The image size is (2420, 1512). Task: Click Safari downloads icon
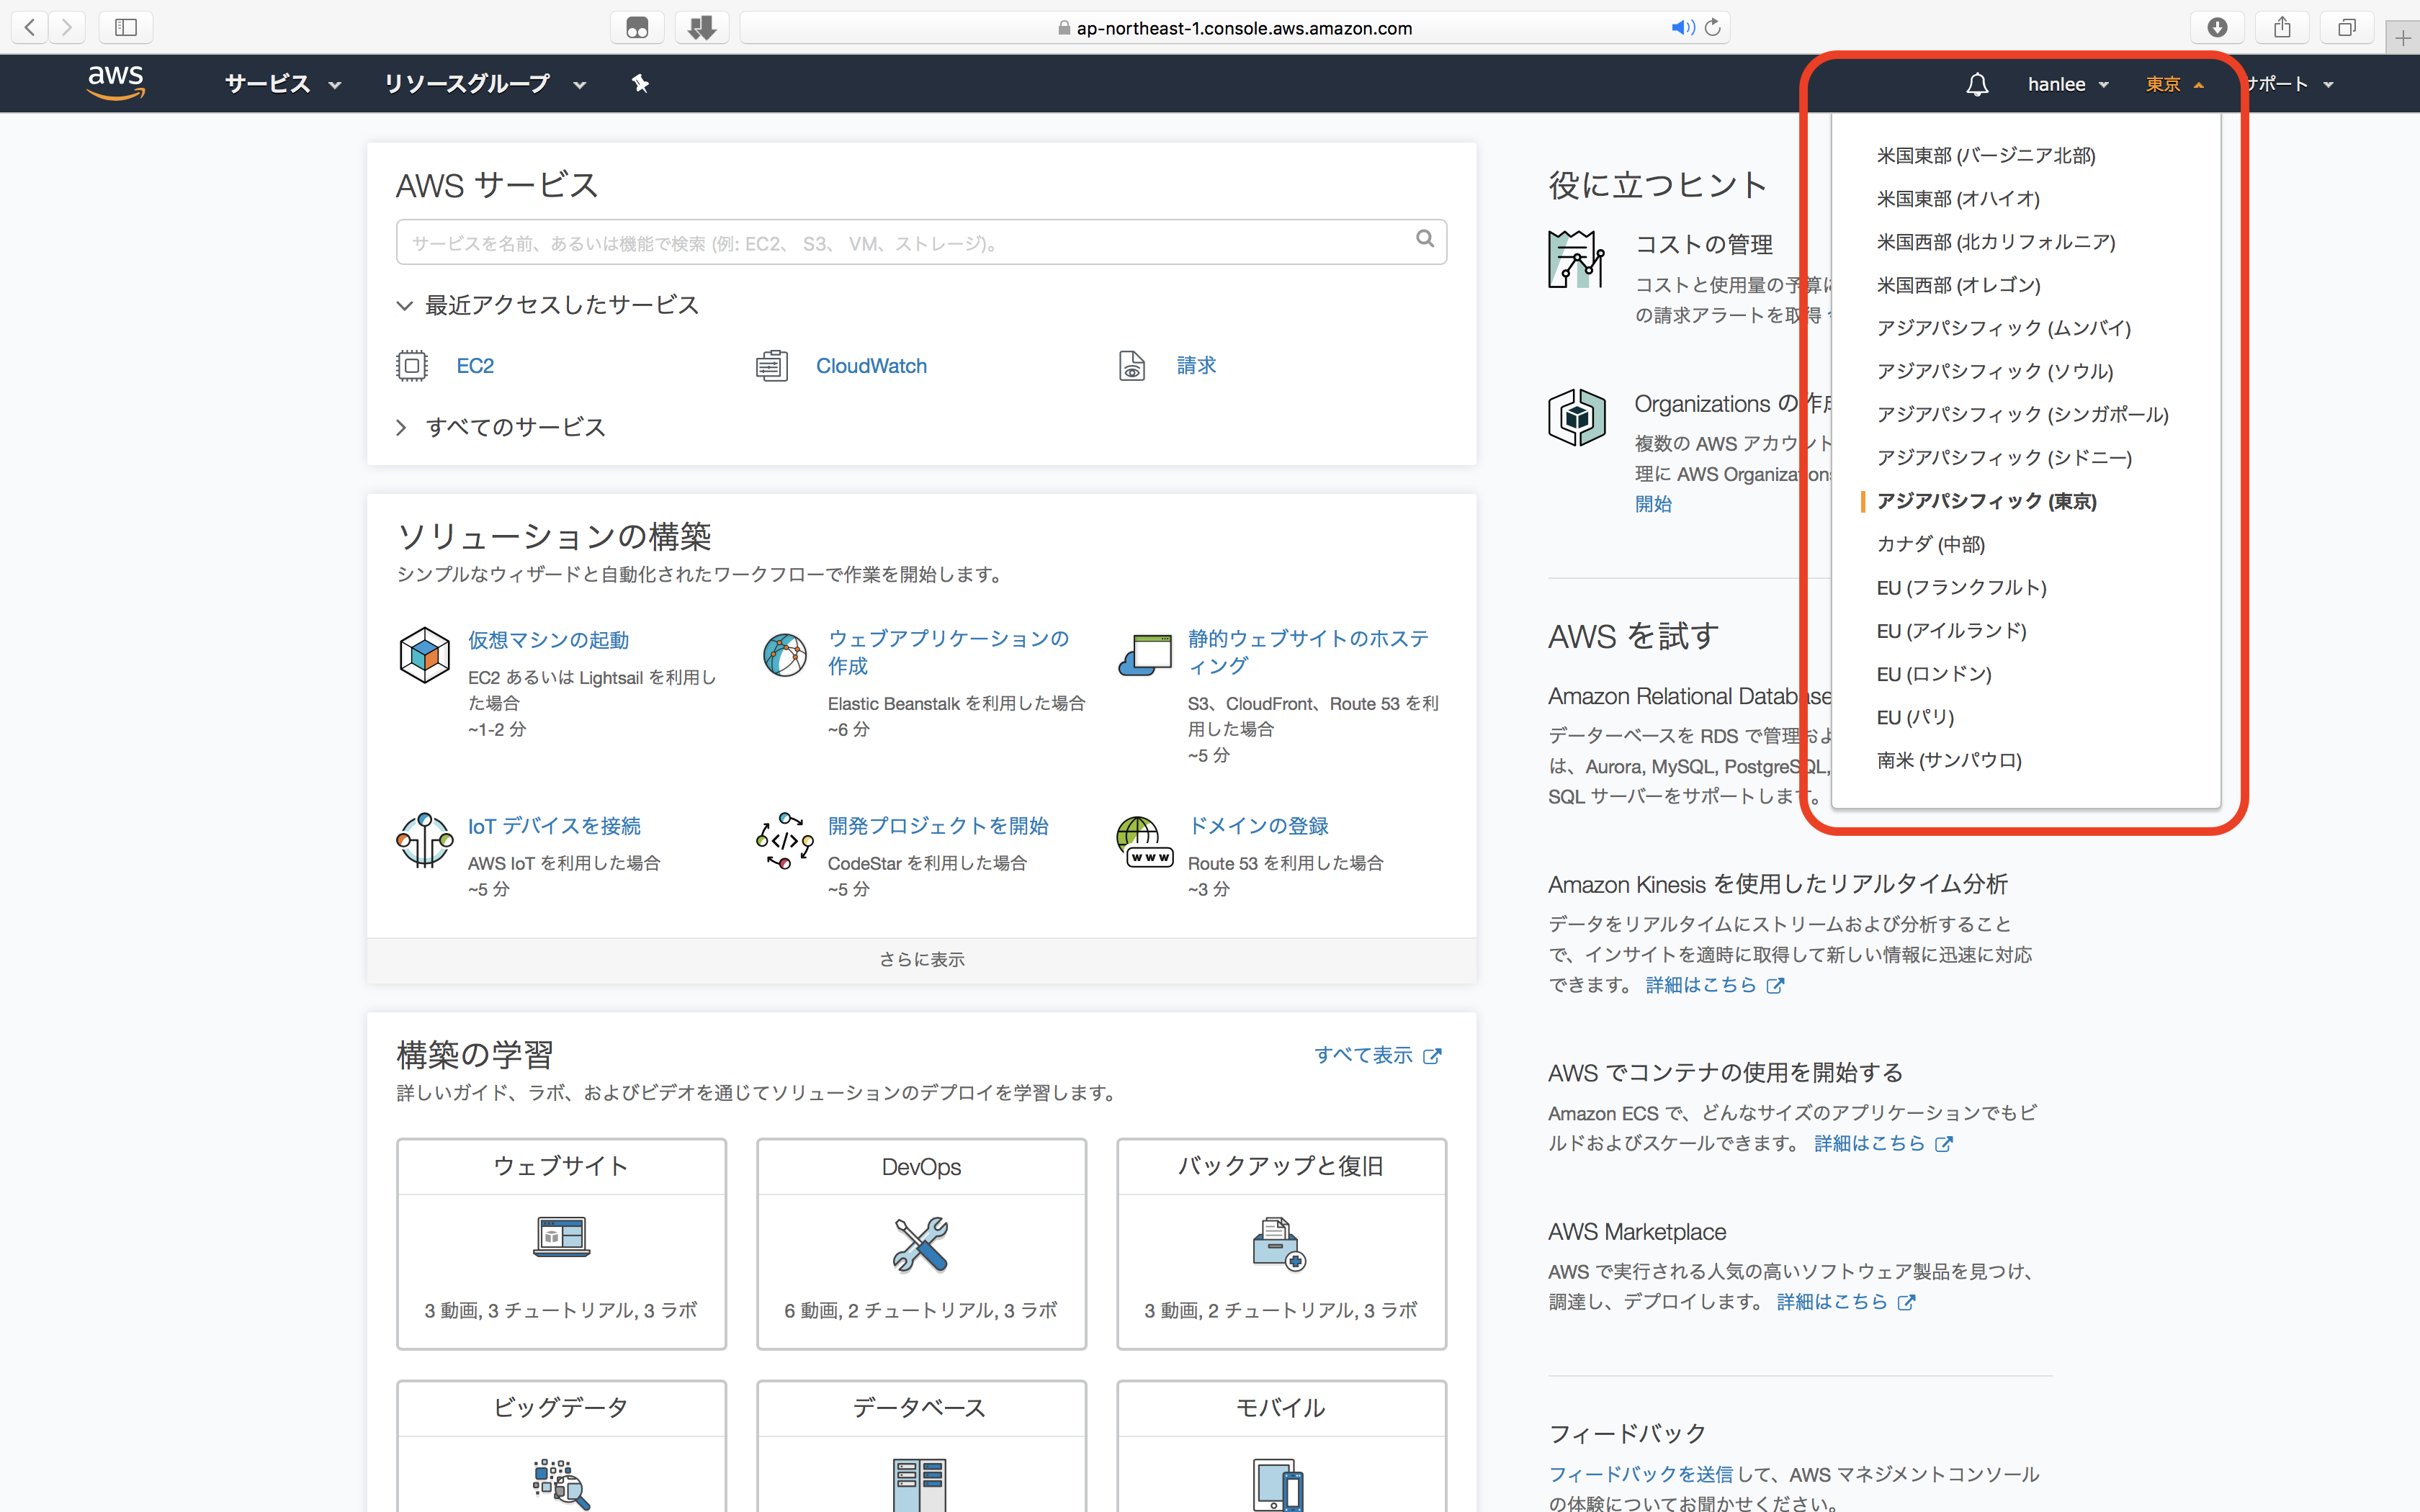(2217, 28)
